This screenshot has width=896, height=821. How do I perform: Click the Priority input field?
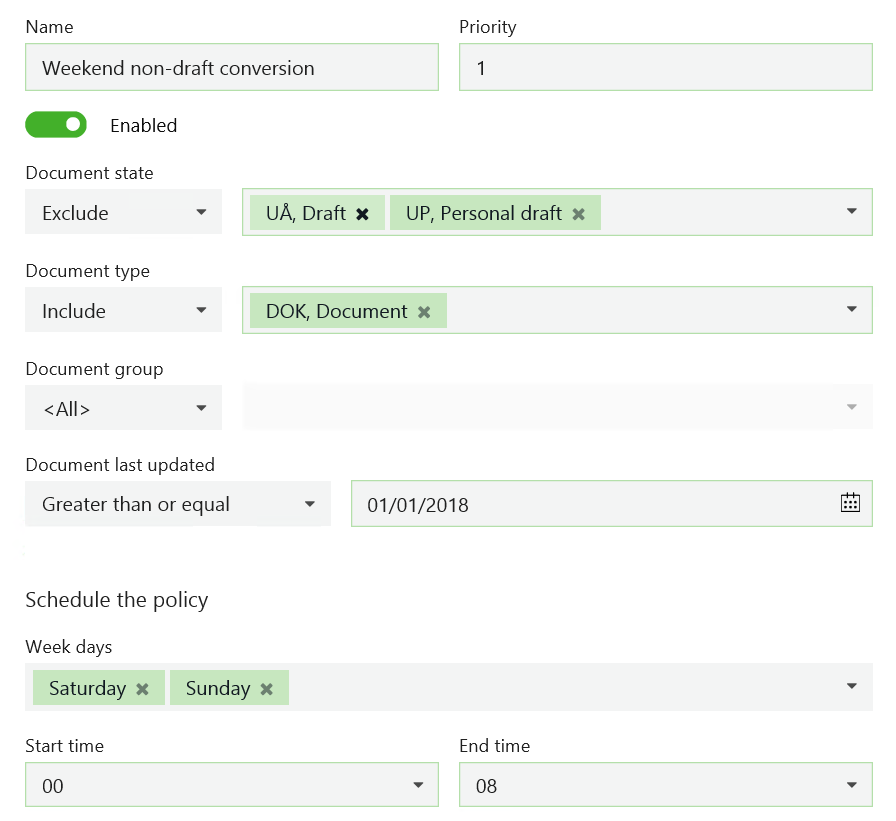point(665,68)
